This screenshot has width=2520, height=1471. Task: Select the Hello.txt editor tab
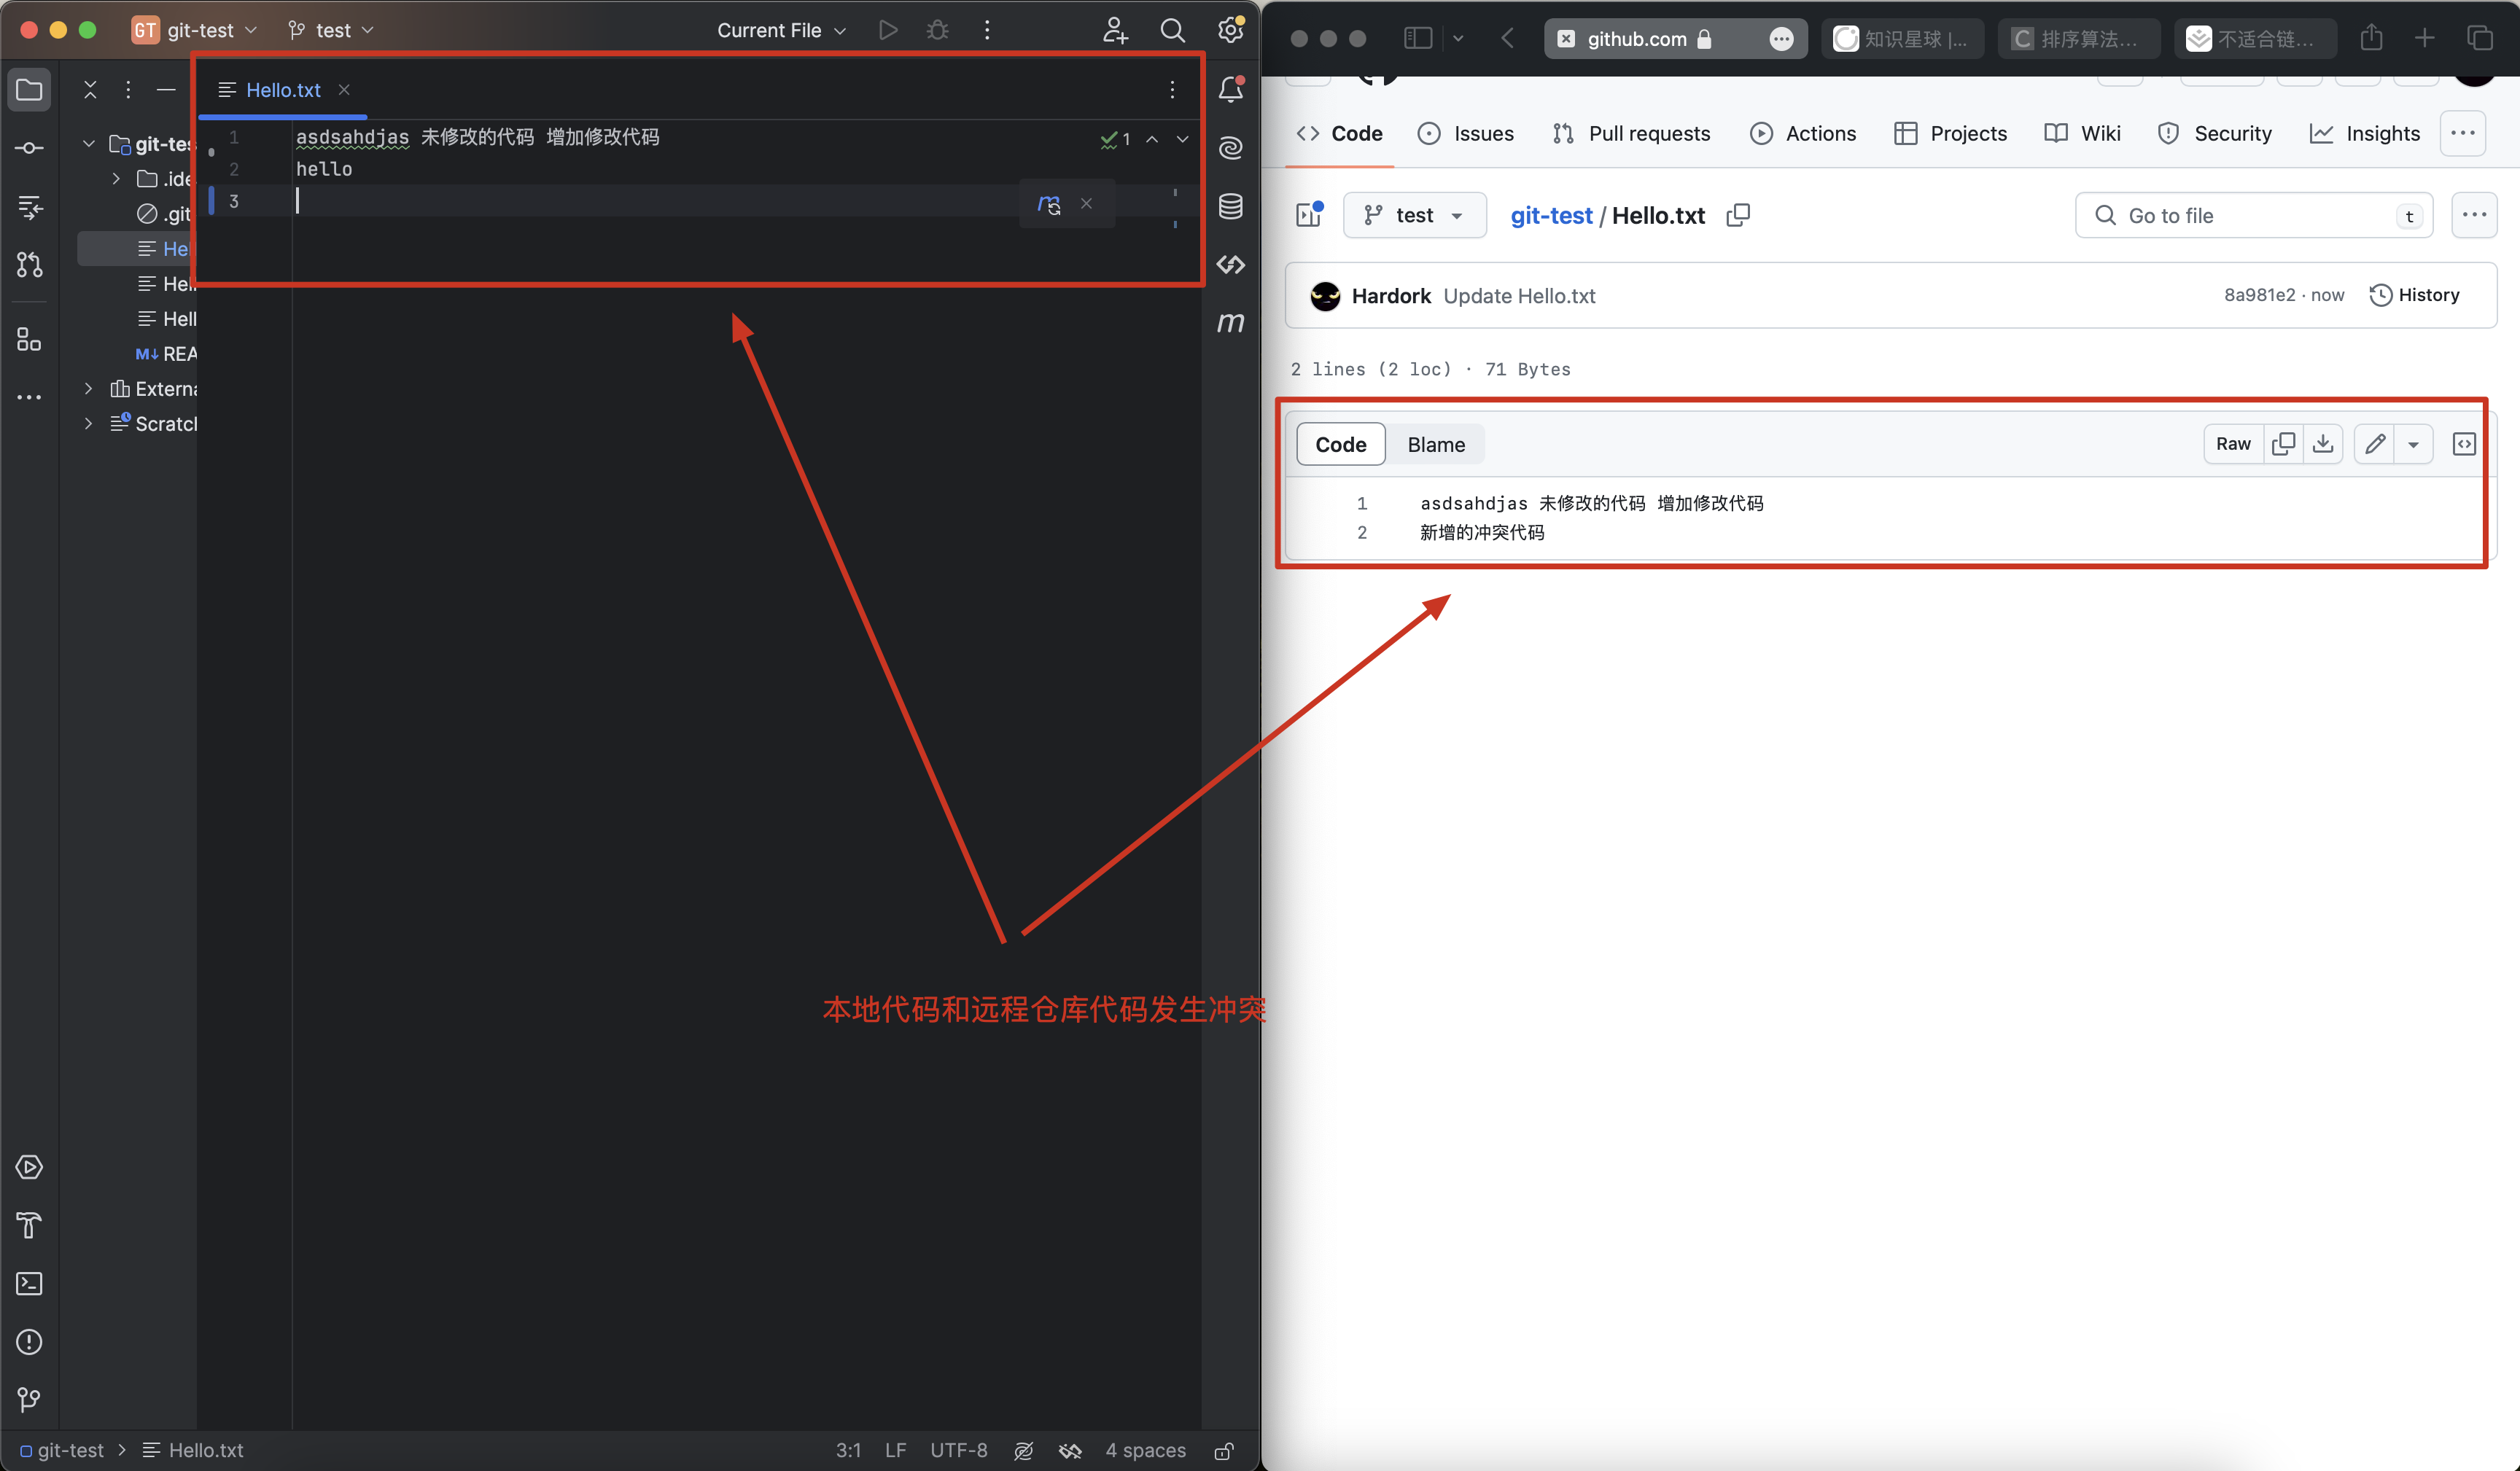[283, 89]
